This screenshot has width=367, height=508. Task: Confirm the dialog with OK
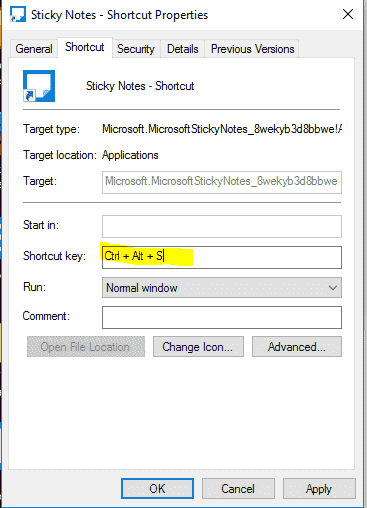[157, 489]
